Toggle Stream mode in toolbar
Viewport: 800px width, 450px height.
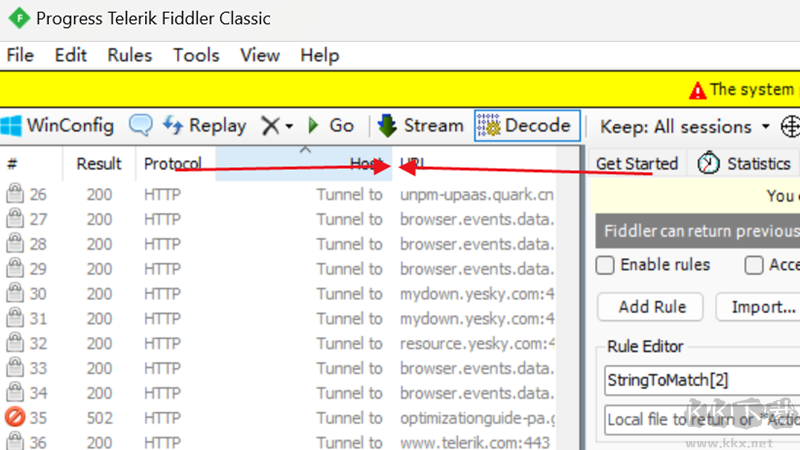[x=420, y=126]
